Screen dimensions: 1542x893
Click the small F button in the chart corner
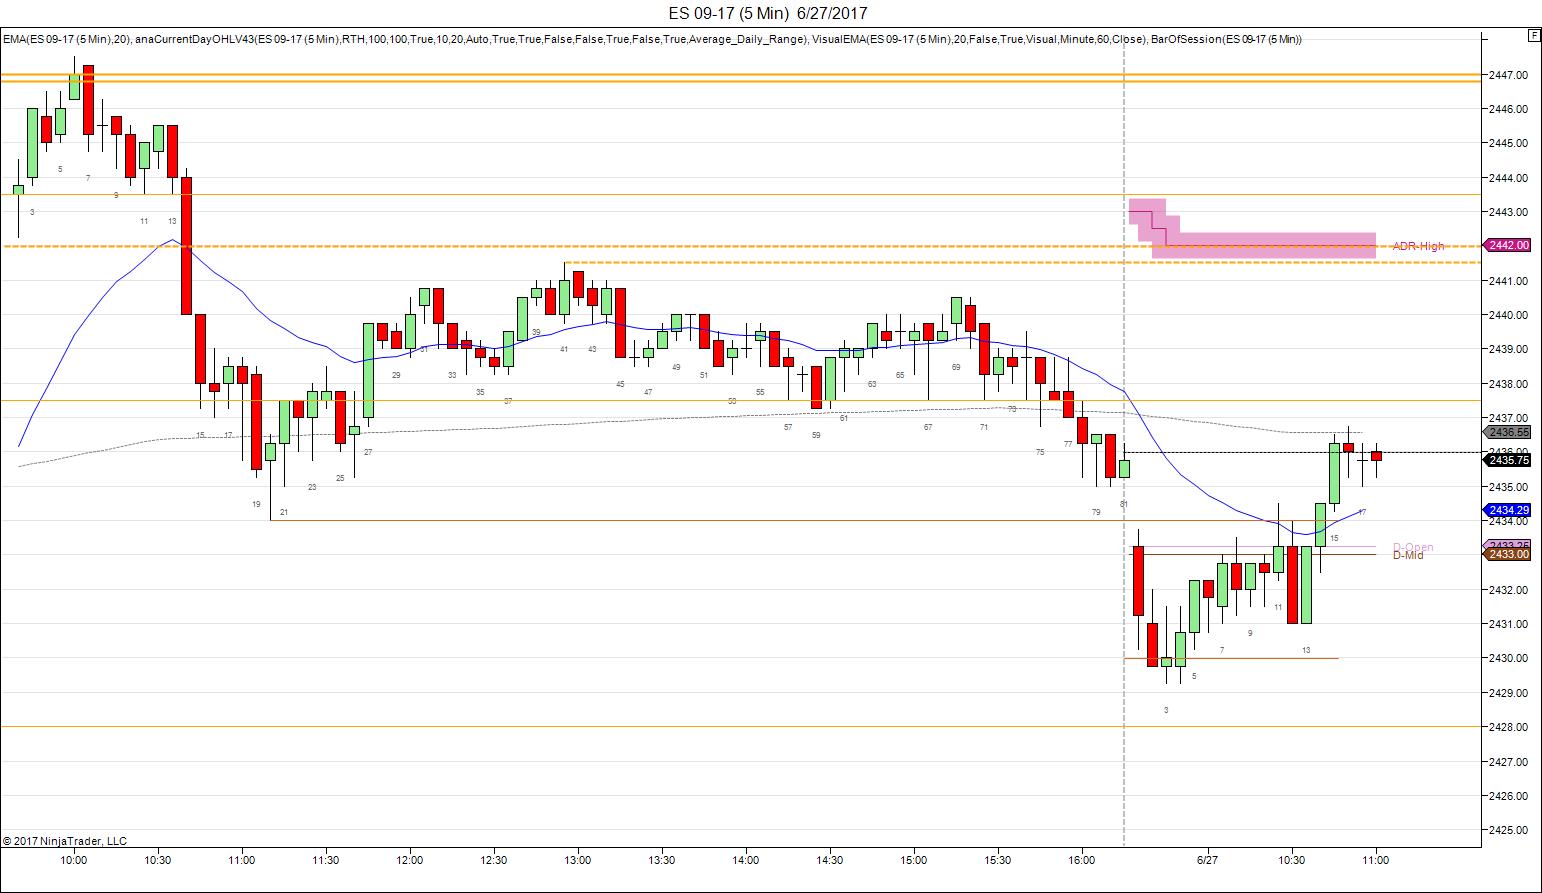[x=1533, y=35]
